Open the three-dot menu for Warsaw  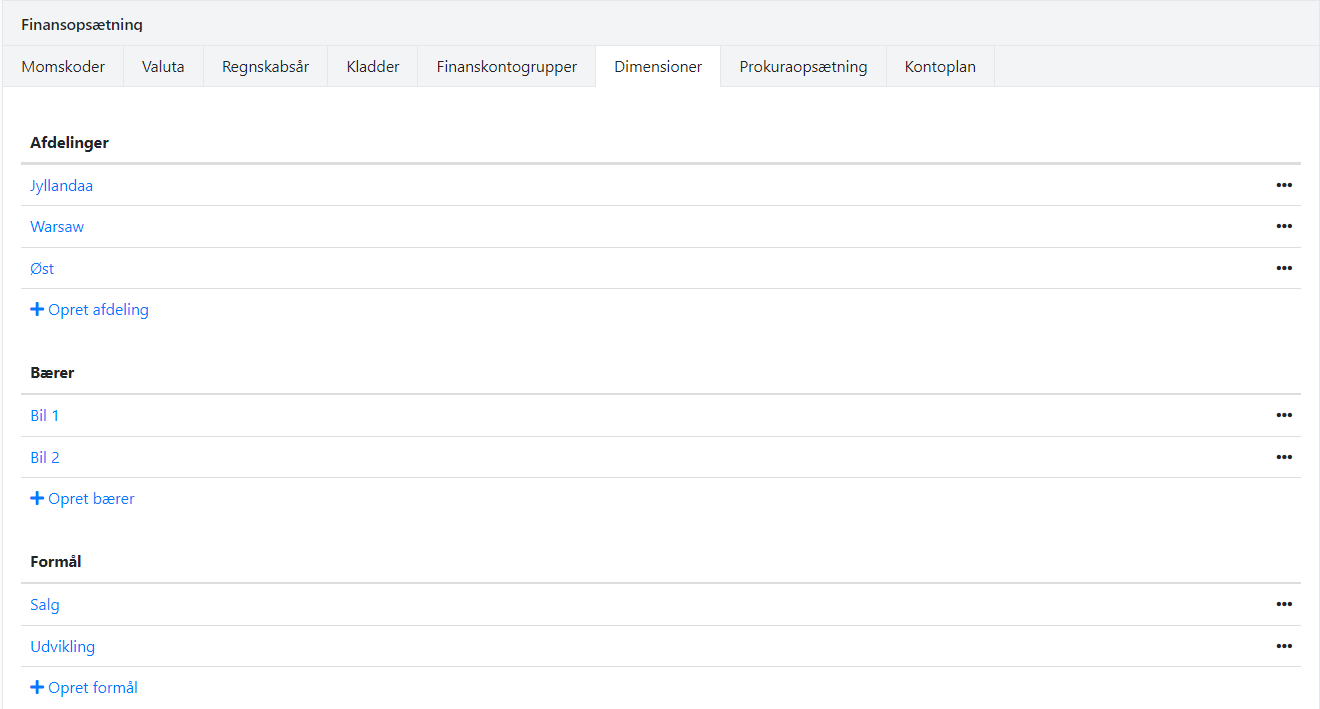coord(1284,227)
